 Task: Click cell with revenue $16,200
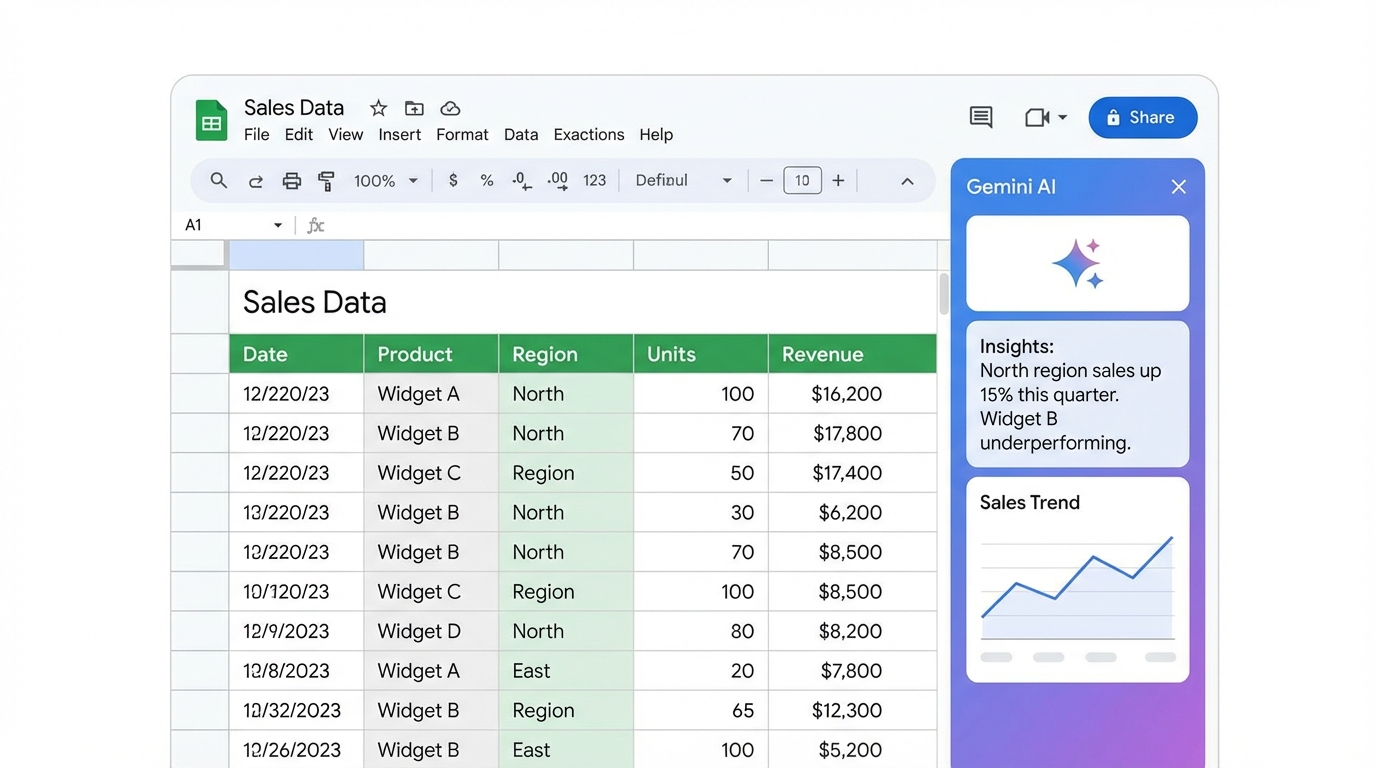coord(853,394)
